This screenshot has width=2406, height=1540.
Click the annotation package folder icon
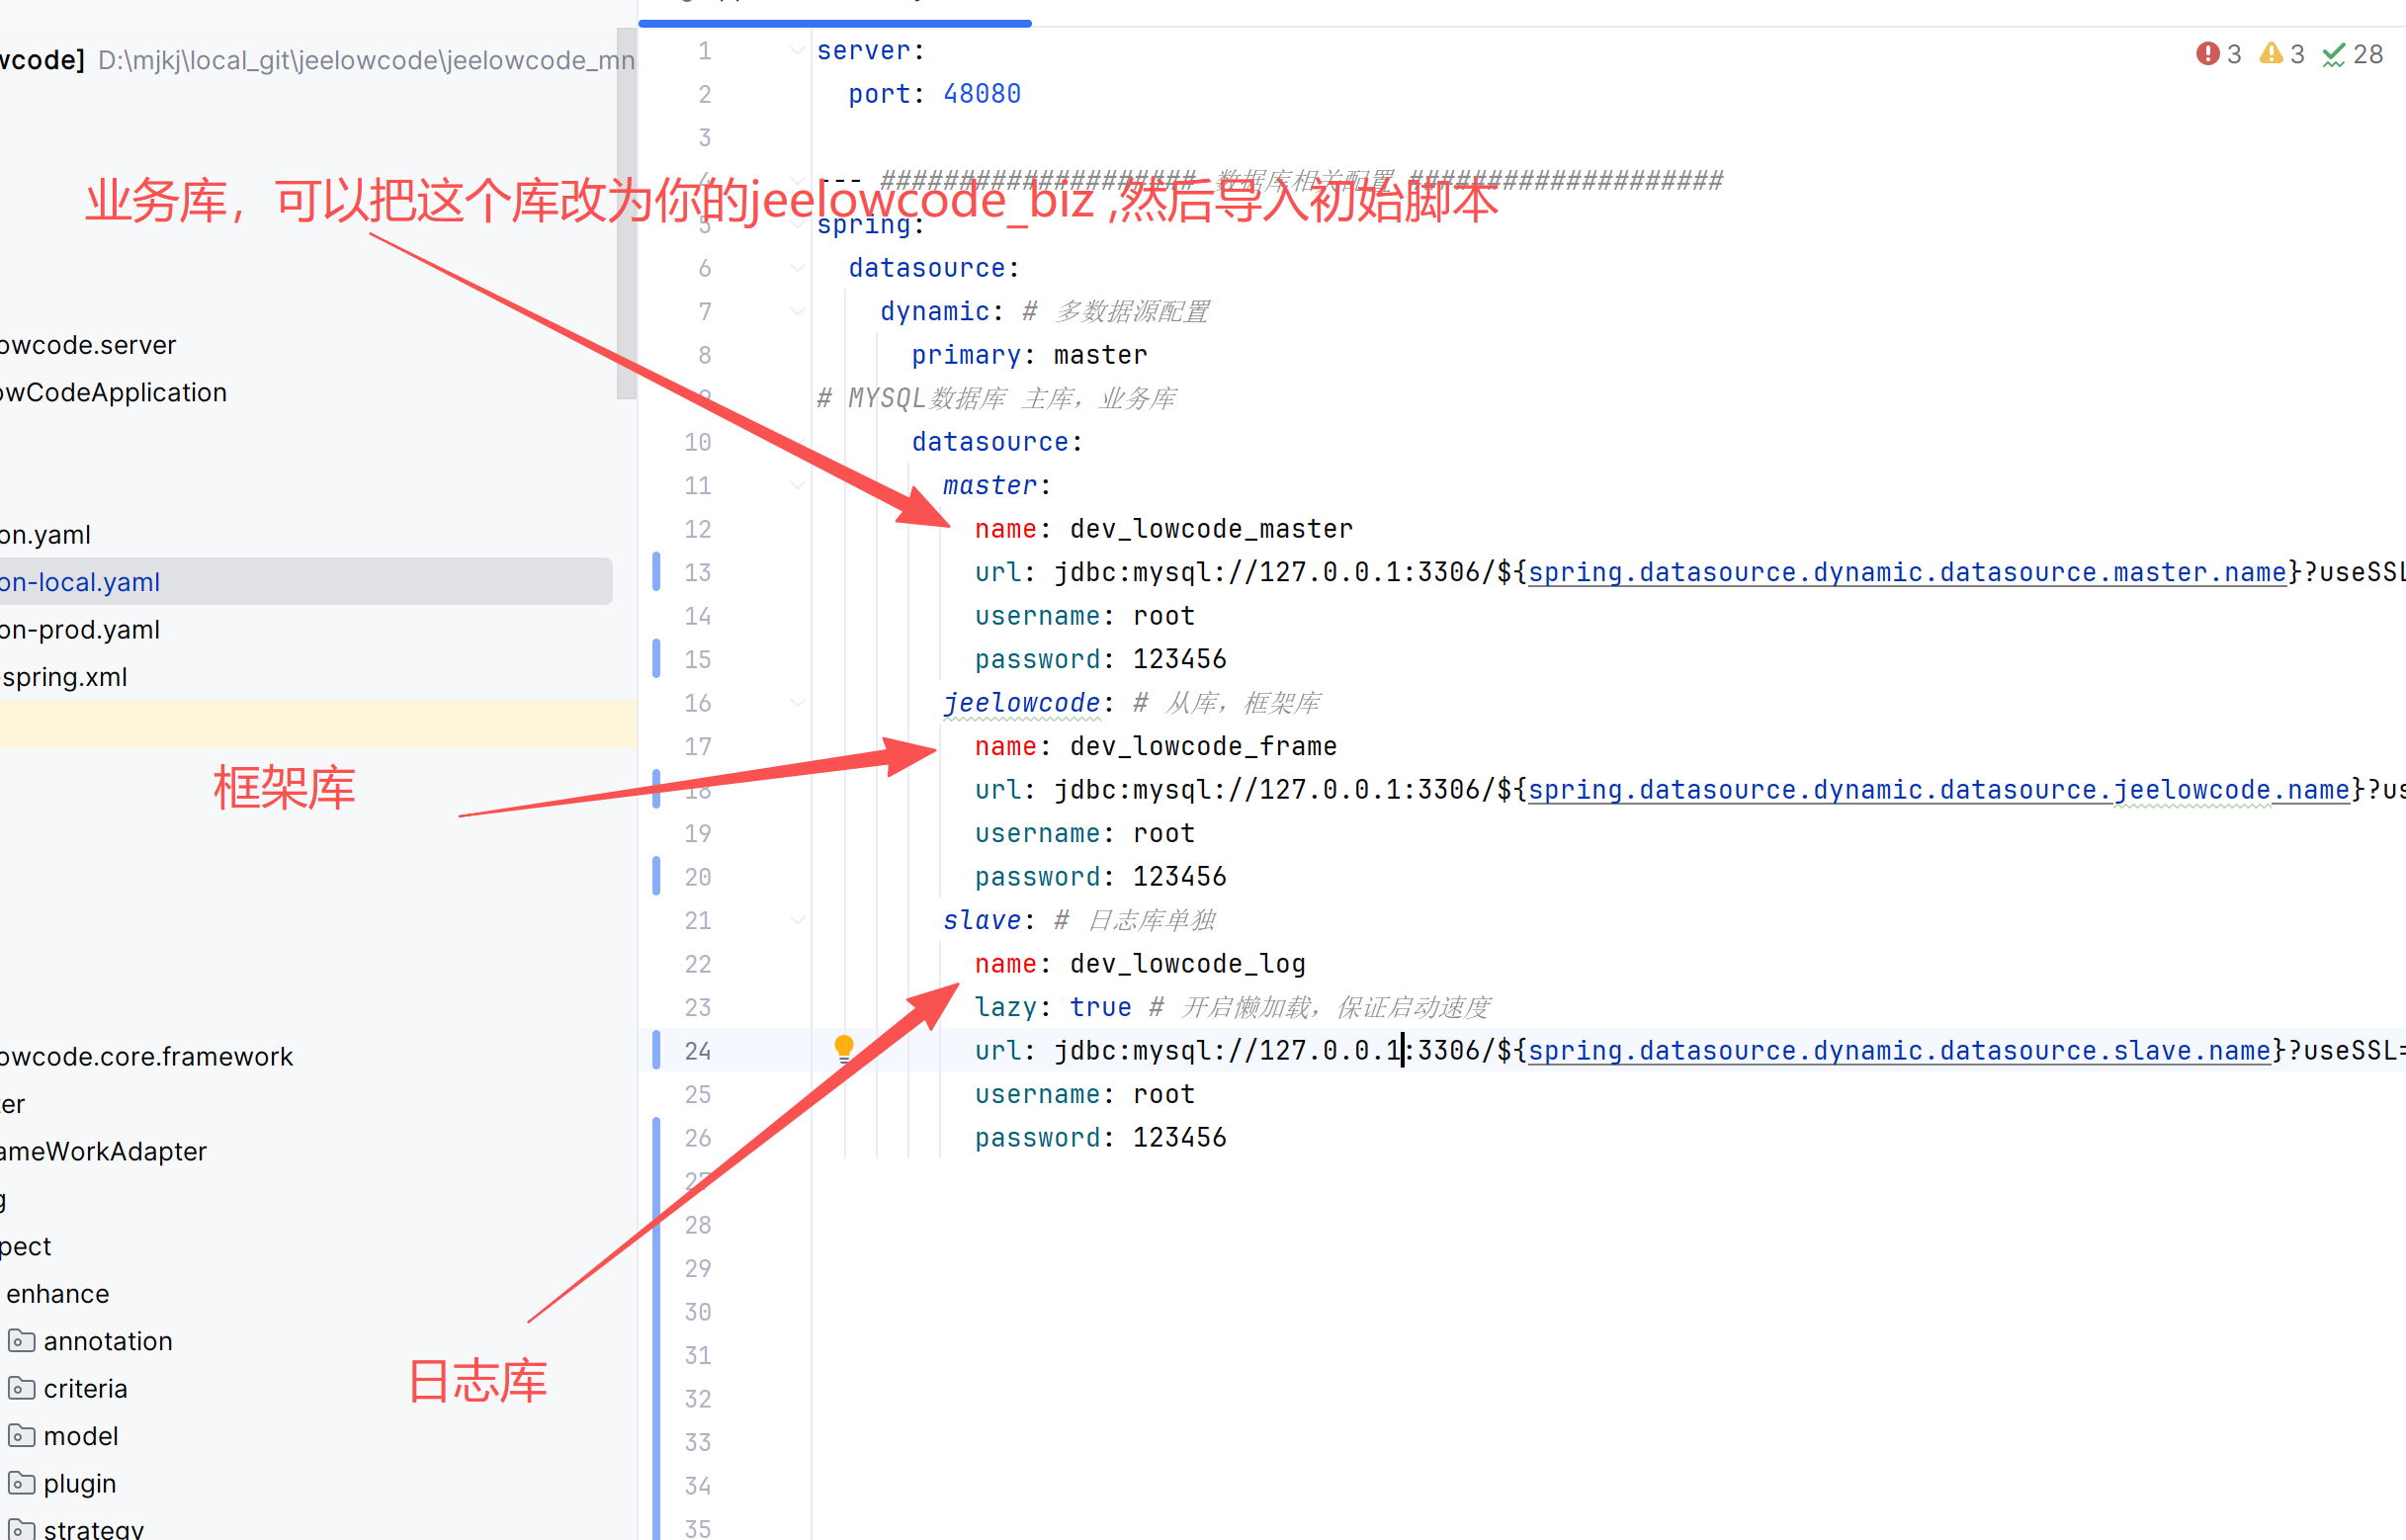(22, 1340)
